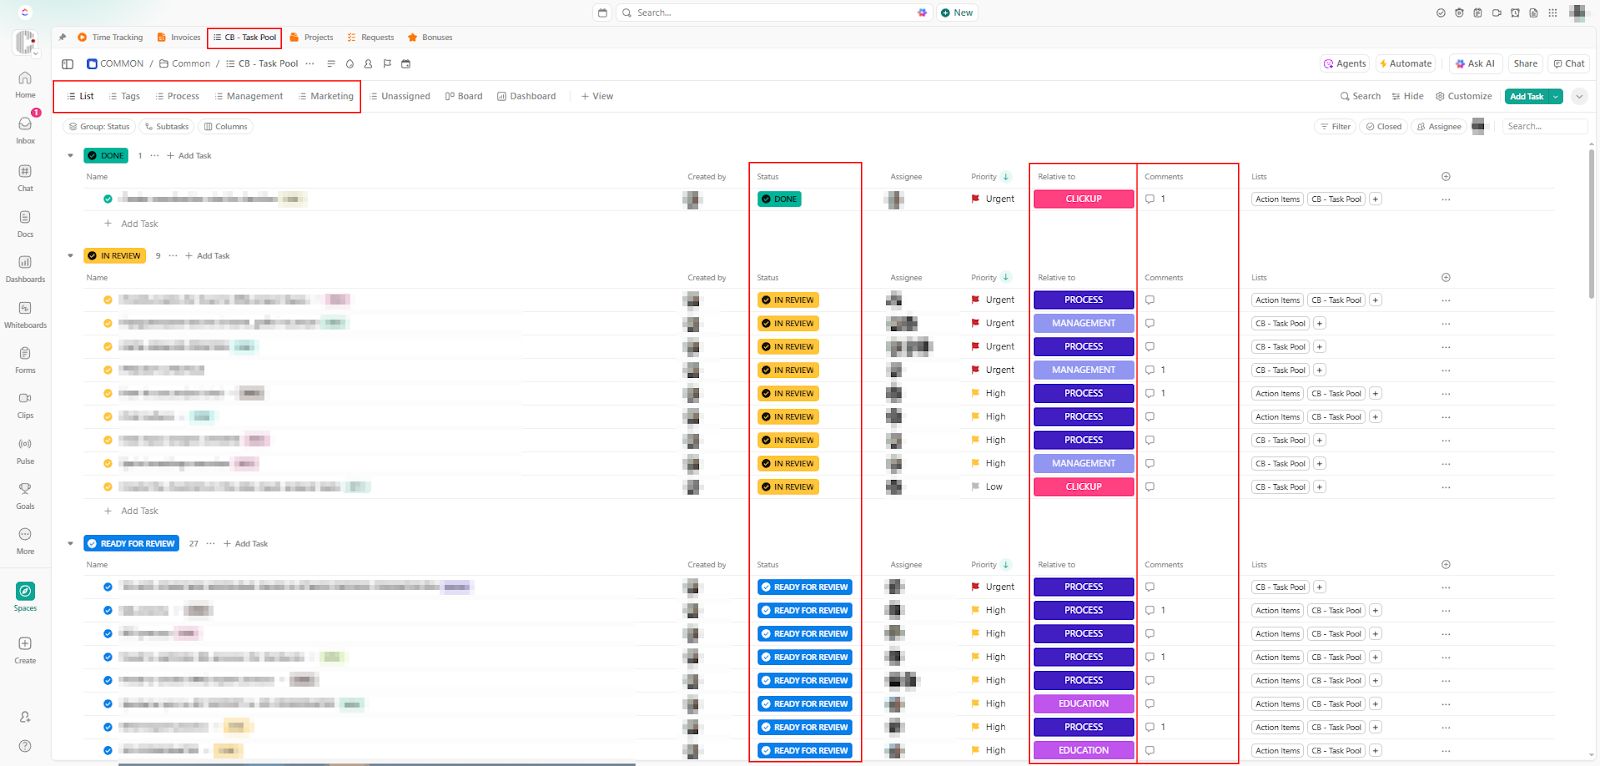The height and width of the screenshot is (766, 1600).
Task: Open Forms in the sidebar
Action: point(25,360)
